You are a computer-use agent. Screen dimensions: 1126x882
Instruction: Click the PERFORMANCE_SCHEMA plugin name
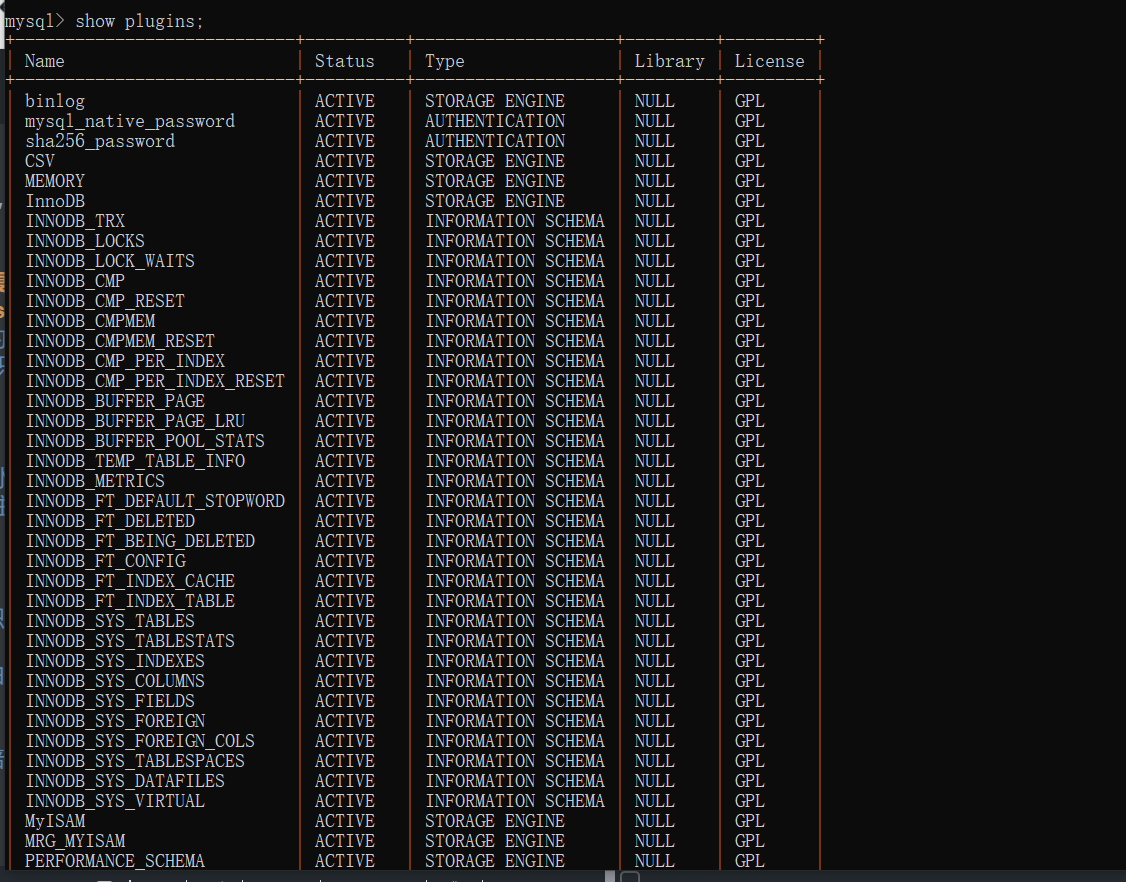coord(115,862)
